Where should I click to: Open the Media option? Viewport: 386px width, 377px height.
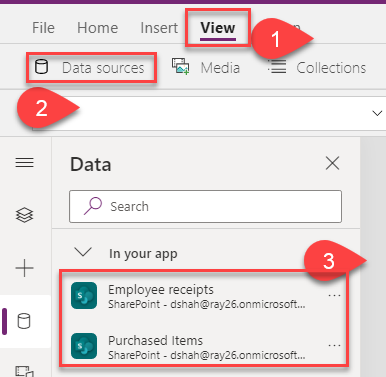[206, 68]
